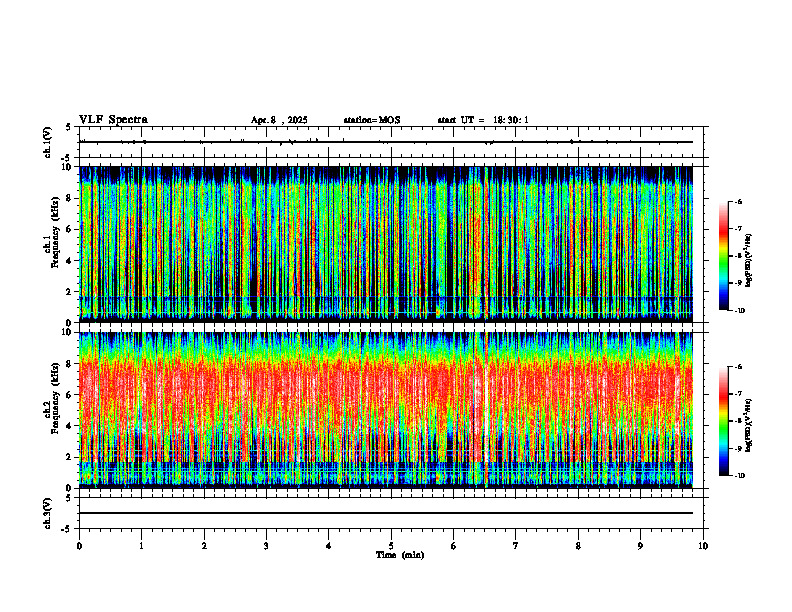Click the 'station=MOS' label
The image size is (792, 612).
click(372, 120)
